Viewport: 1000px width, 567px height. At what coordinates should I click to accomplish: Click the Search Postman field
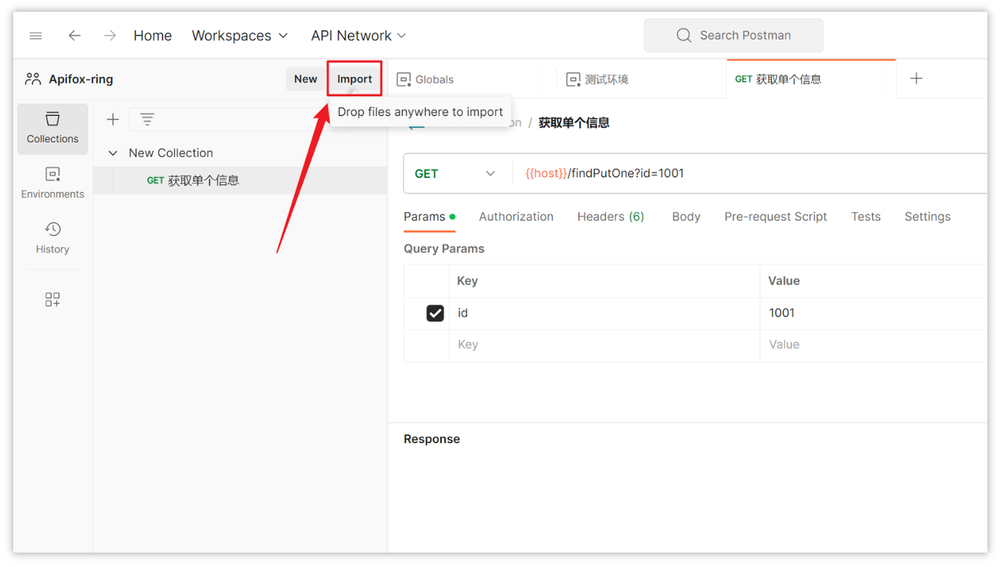click(734, 35)
